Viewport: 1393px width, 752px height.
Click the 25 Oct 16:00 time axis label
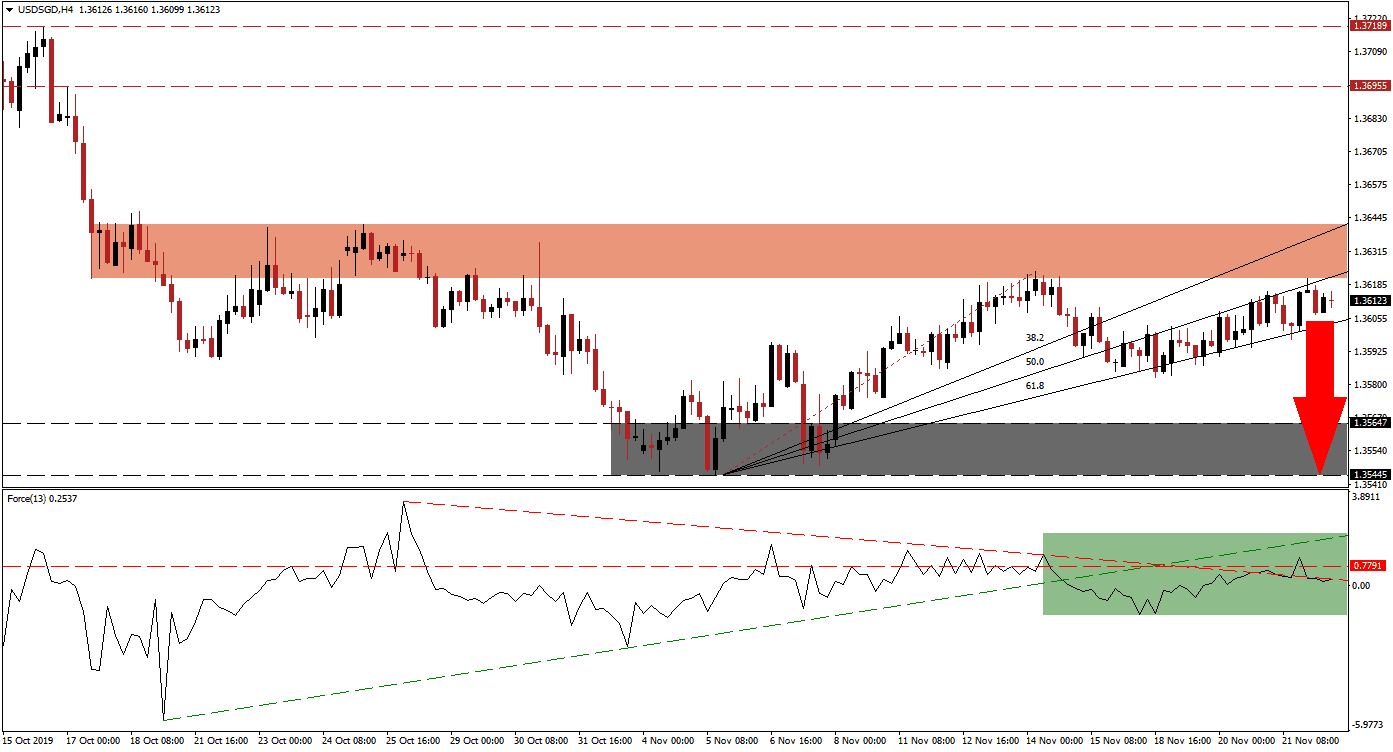(412, 741)
